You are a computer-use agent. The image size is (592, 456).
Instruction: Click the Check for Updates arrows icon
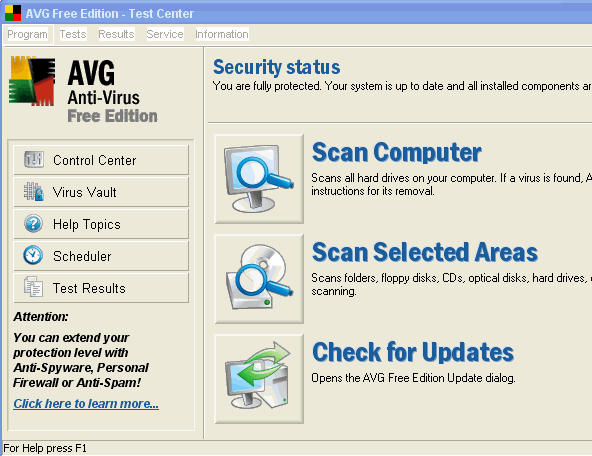pos(259,379)
